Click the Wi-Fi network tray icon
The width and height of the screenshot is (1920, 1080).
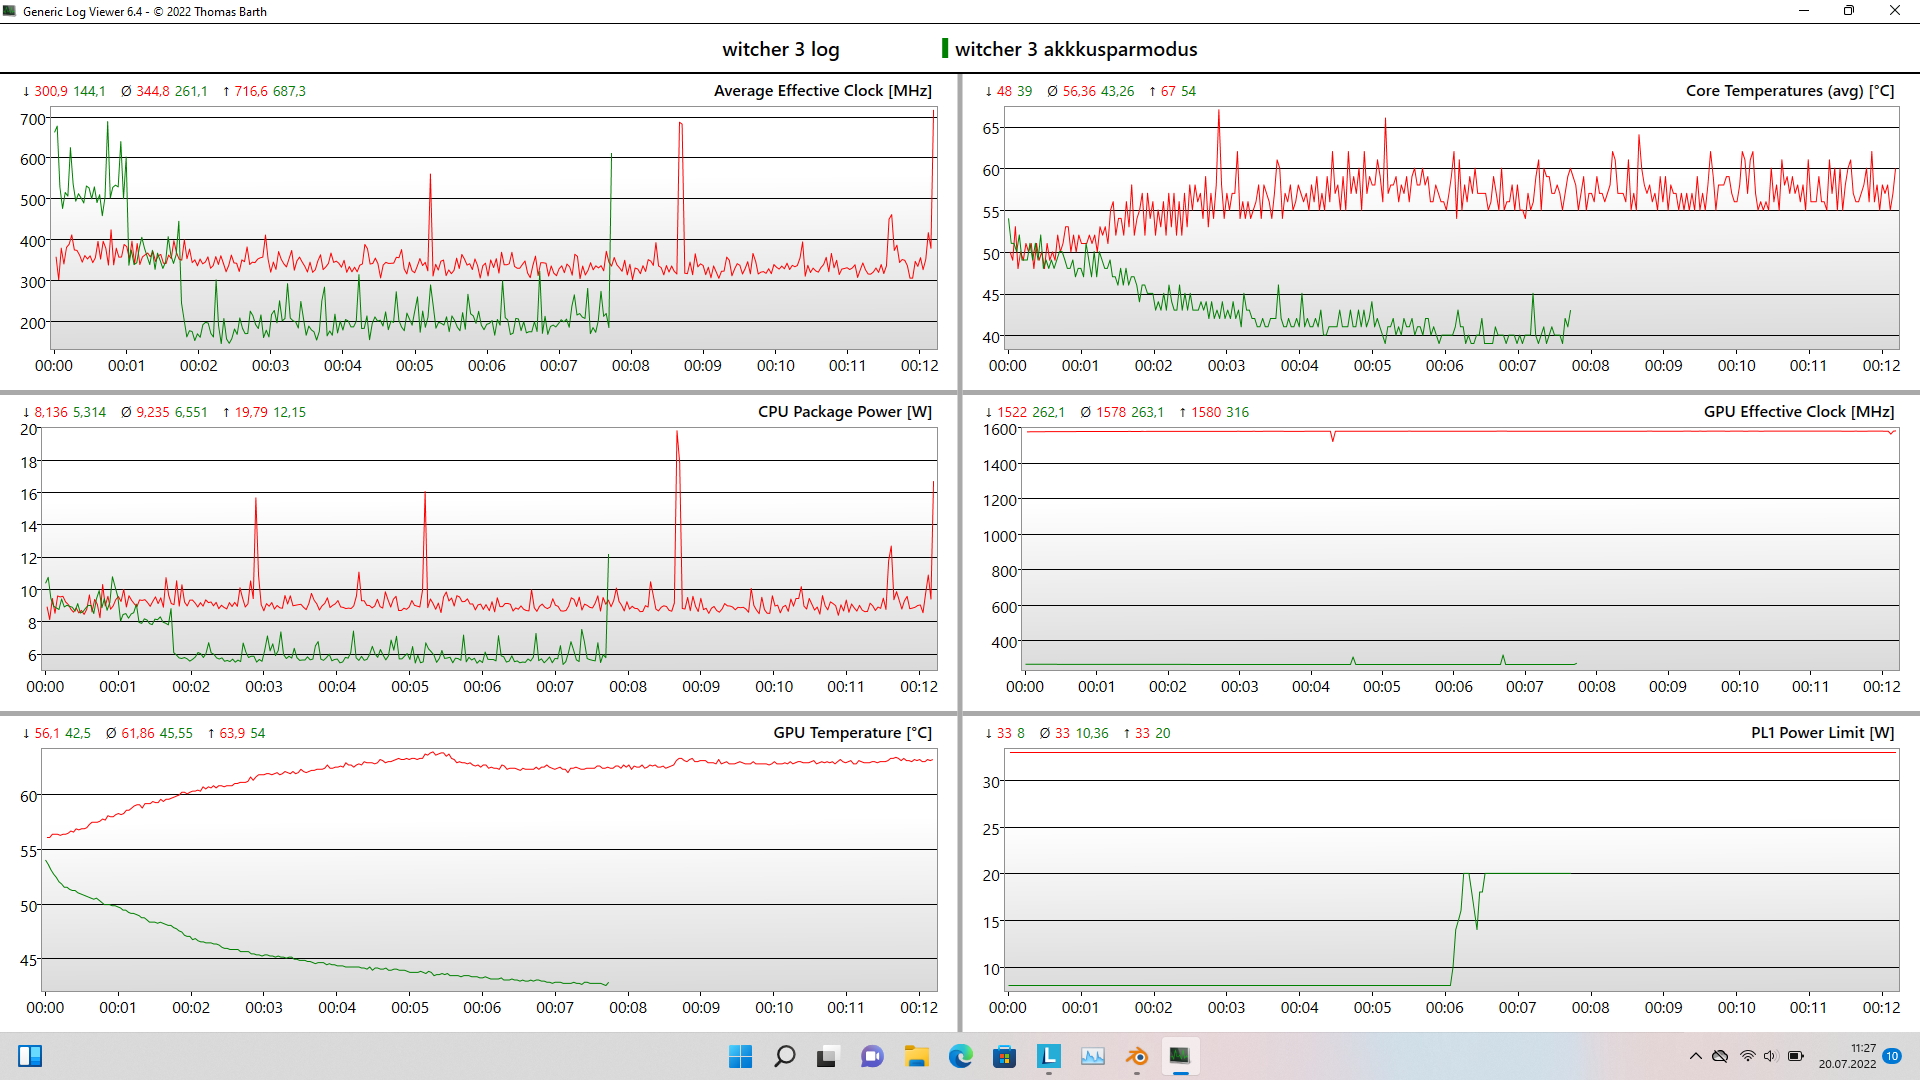1747,1056
